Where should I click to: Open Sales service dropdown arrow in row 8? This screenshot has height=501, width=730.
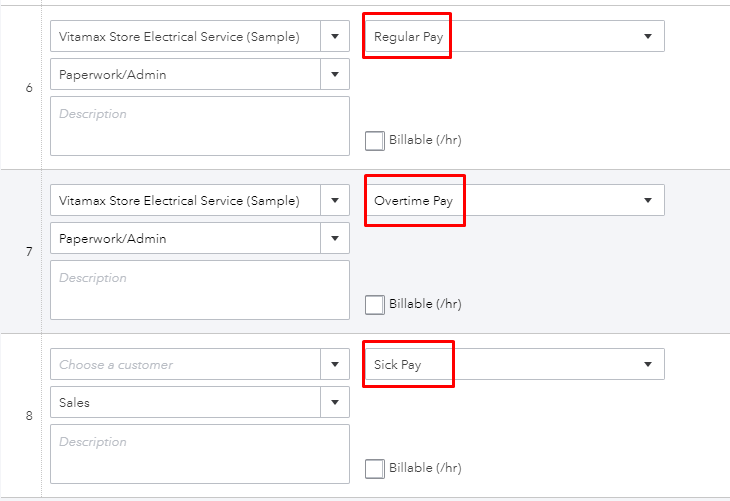(335, 402)
